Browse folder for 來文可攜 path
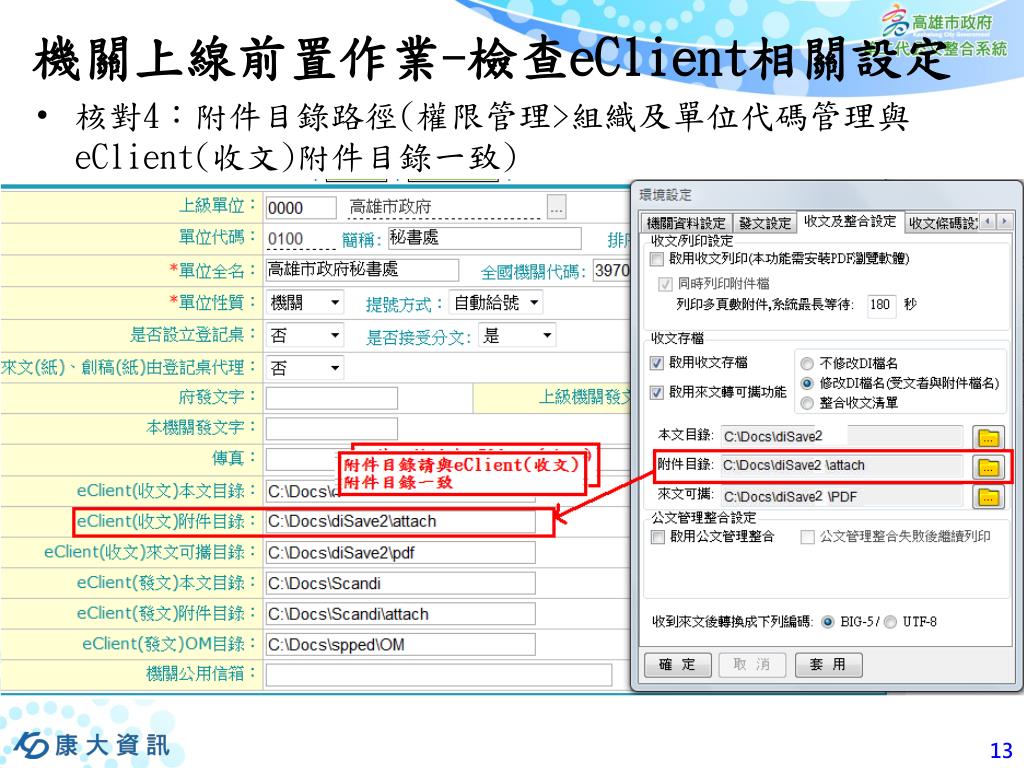Viewport: 1024px width, 768px height. point(988,497)
